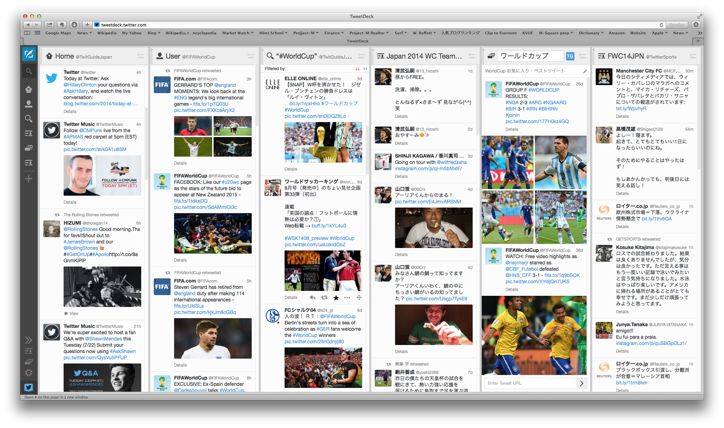Open #WorldCup column options slider icon
724x428 pixels.
click(x=361, y=56)
